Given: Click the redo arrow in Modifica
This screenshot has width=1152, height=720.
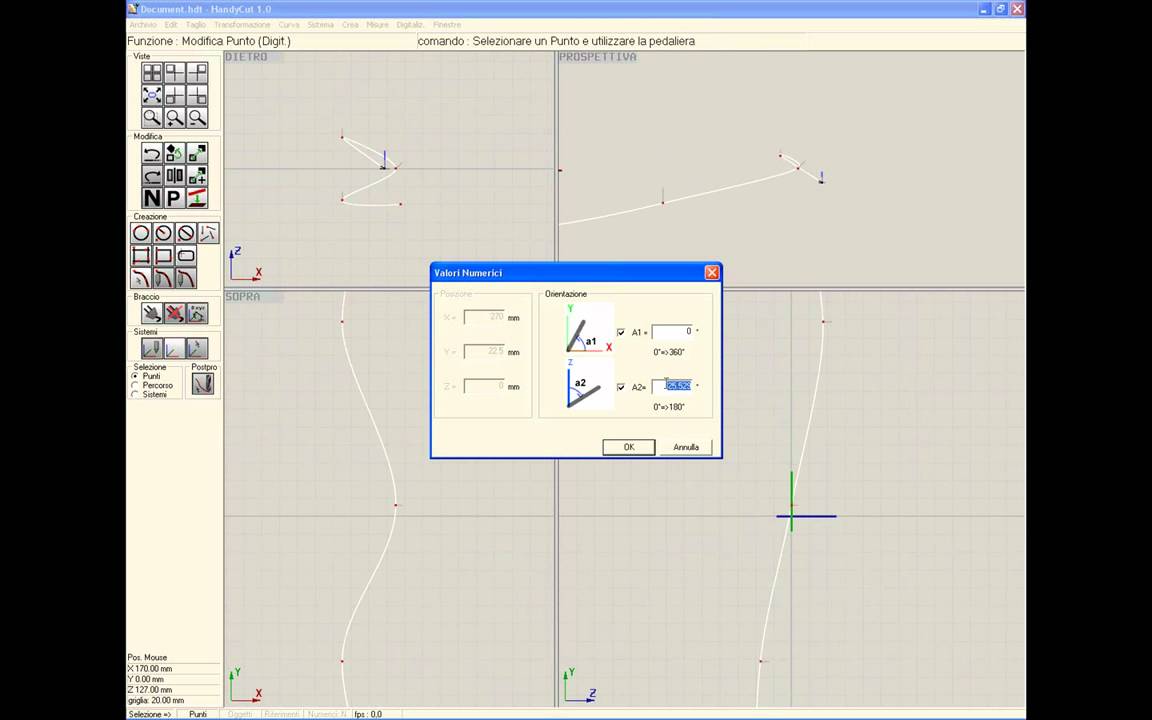Looking at the screenshot, I should tap(152, 176).
